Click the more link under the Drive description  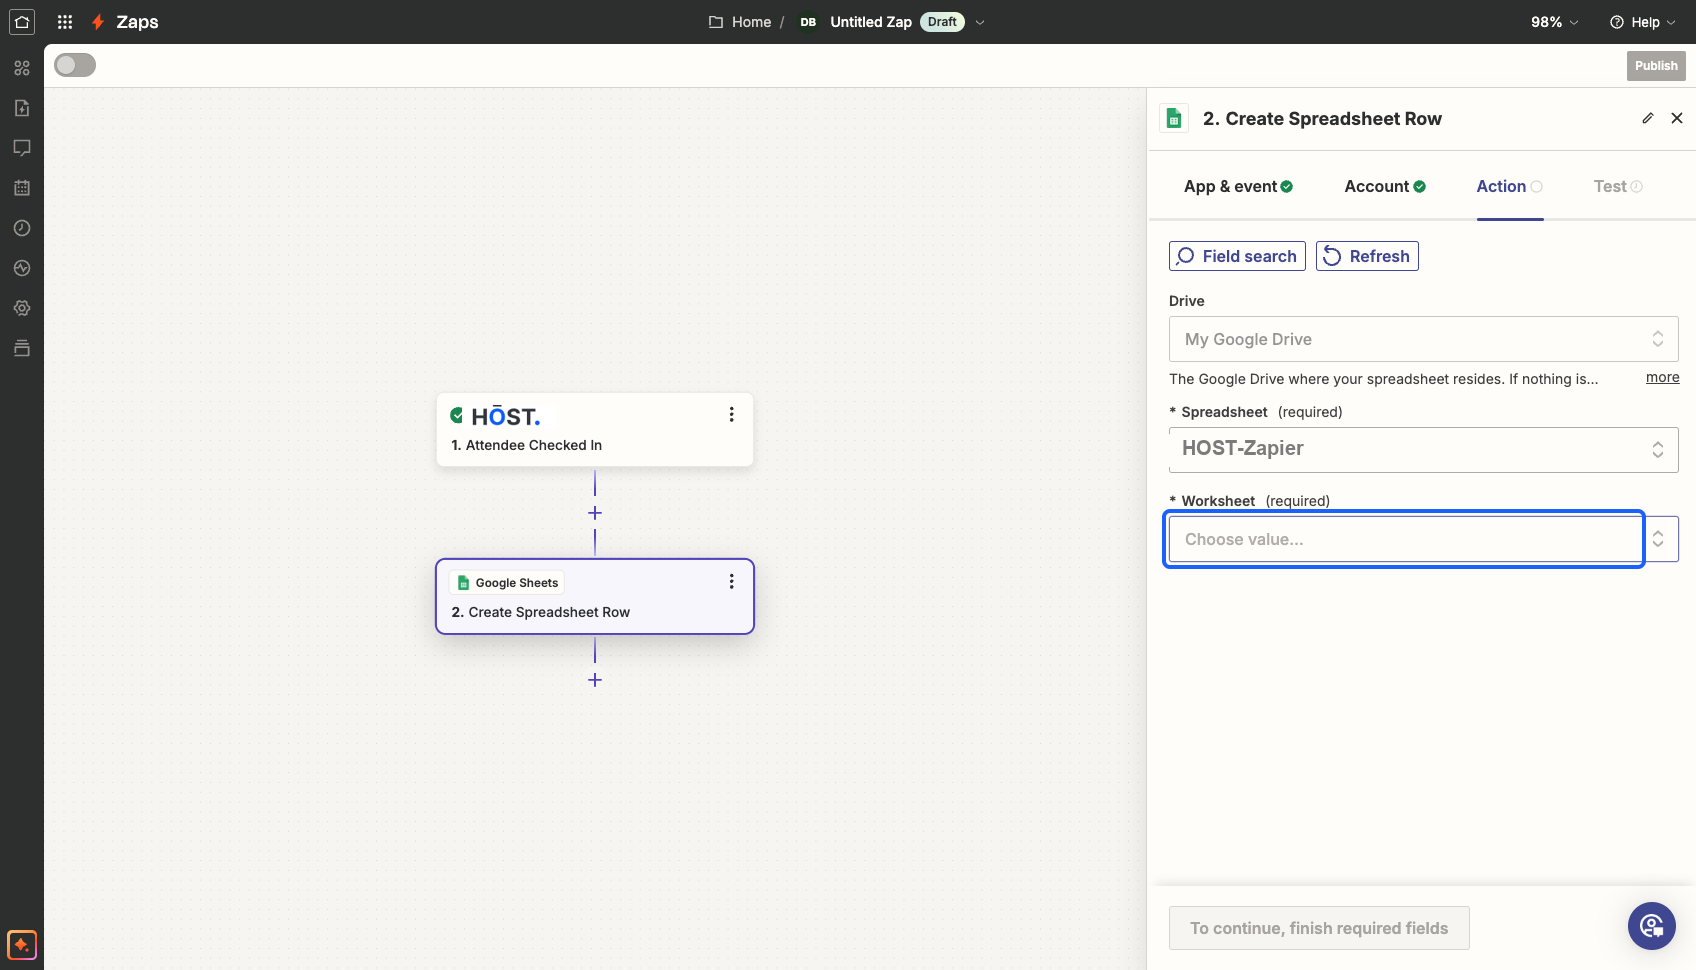1662,377
